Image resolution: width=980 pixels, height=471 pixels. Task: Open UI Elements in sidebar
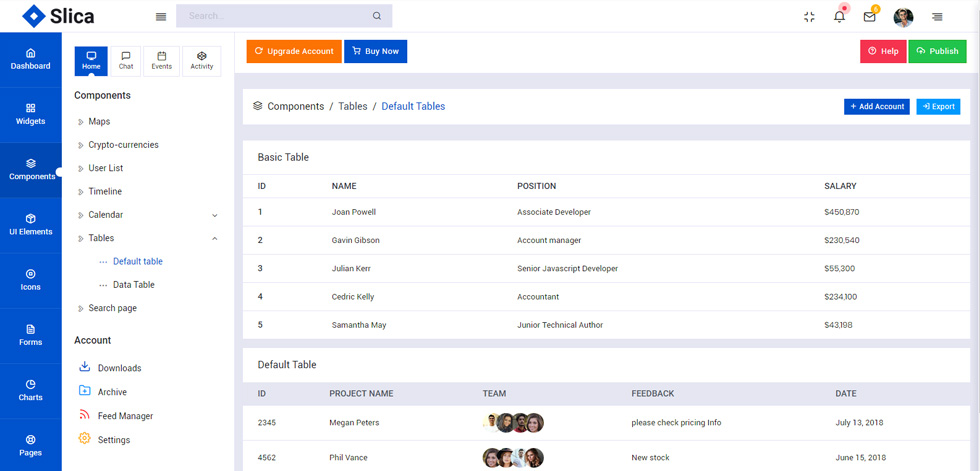tap(31, 225)
